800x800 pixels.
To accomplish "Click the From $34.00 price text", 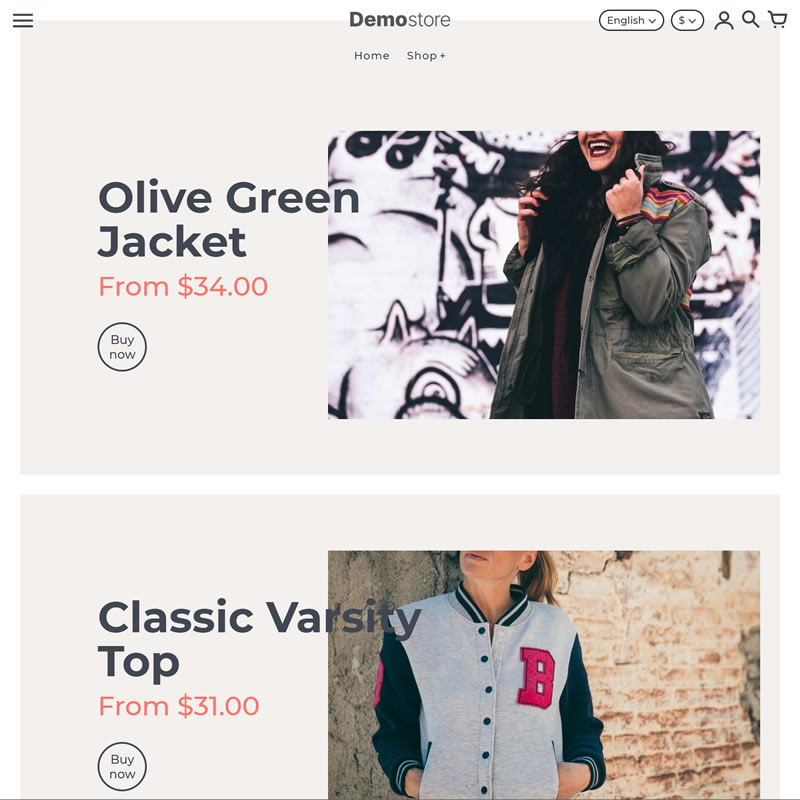I will click(183, 286).
